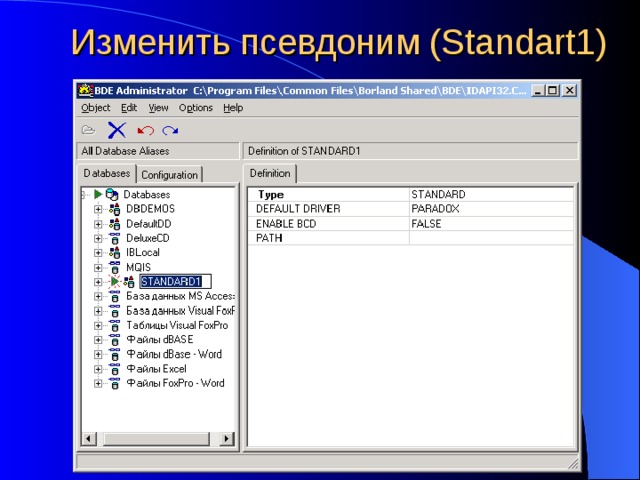Expand the MQIS tree node
Image resolution: width=640 pixels, height=480 pixels.
click(98, 267)
